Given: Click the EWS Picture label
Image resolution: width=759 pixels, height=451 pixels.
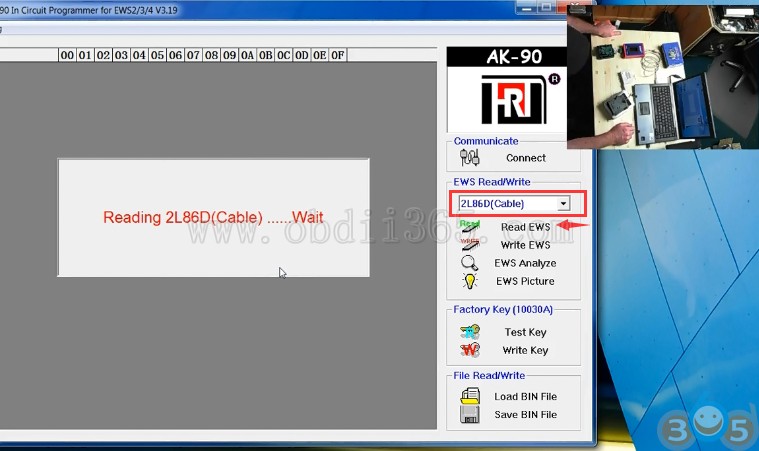Looking at the screenshot, I should point(525,281).
